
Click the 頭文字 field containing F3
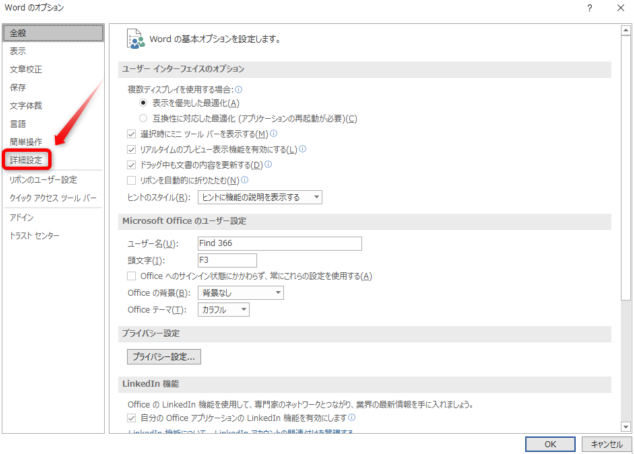point(227,260)
